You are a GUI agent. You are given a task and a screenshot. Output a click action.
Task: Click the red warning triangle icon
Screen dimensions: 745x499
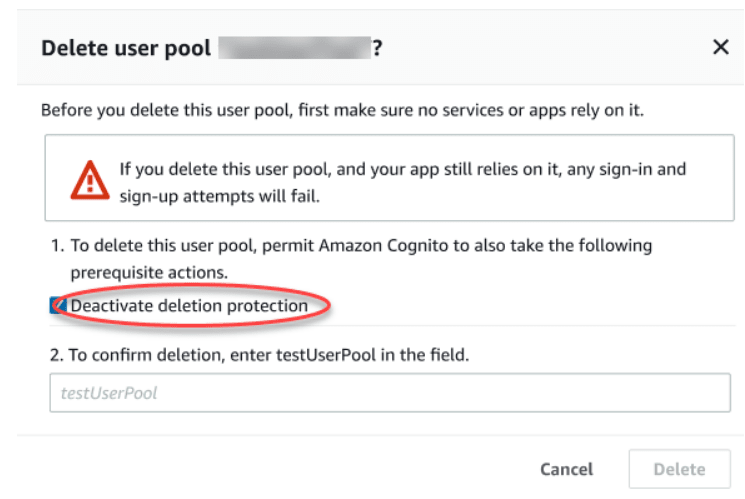click(x=89, y=181)
